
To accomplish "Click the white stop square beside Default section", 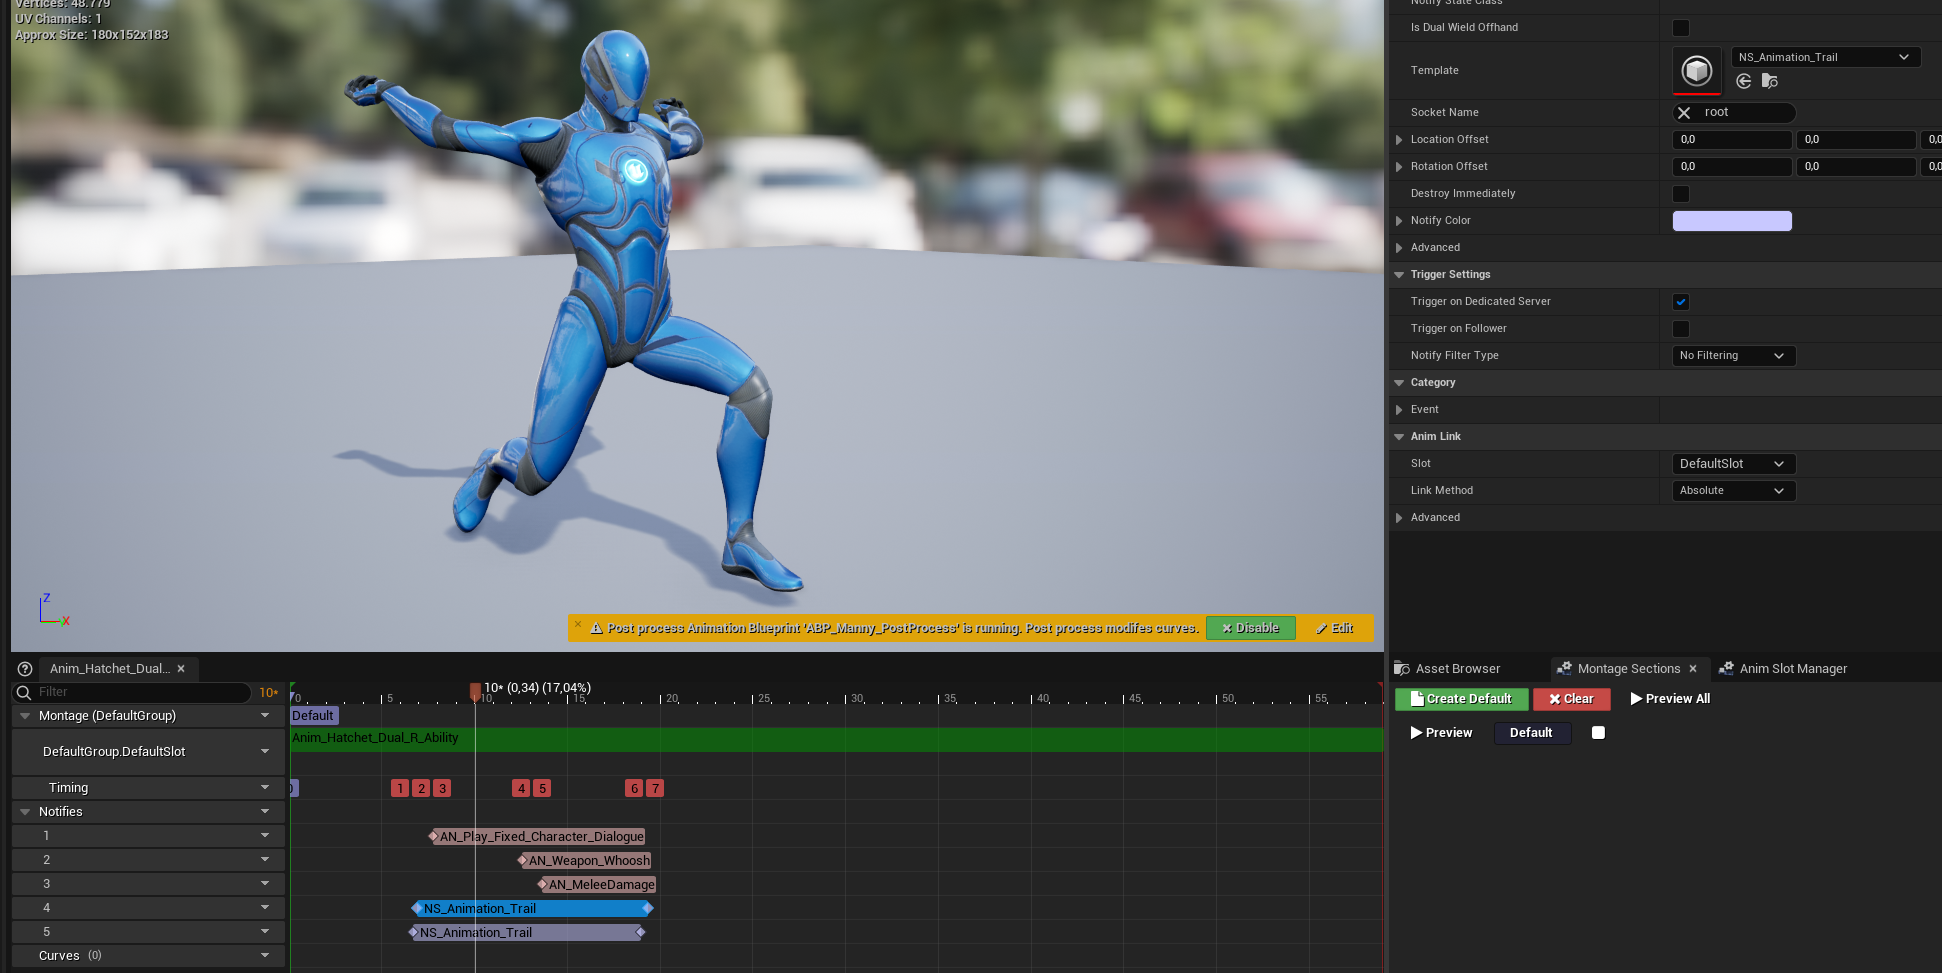I will pyautogui.click(x=1598, y=733).
